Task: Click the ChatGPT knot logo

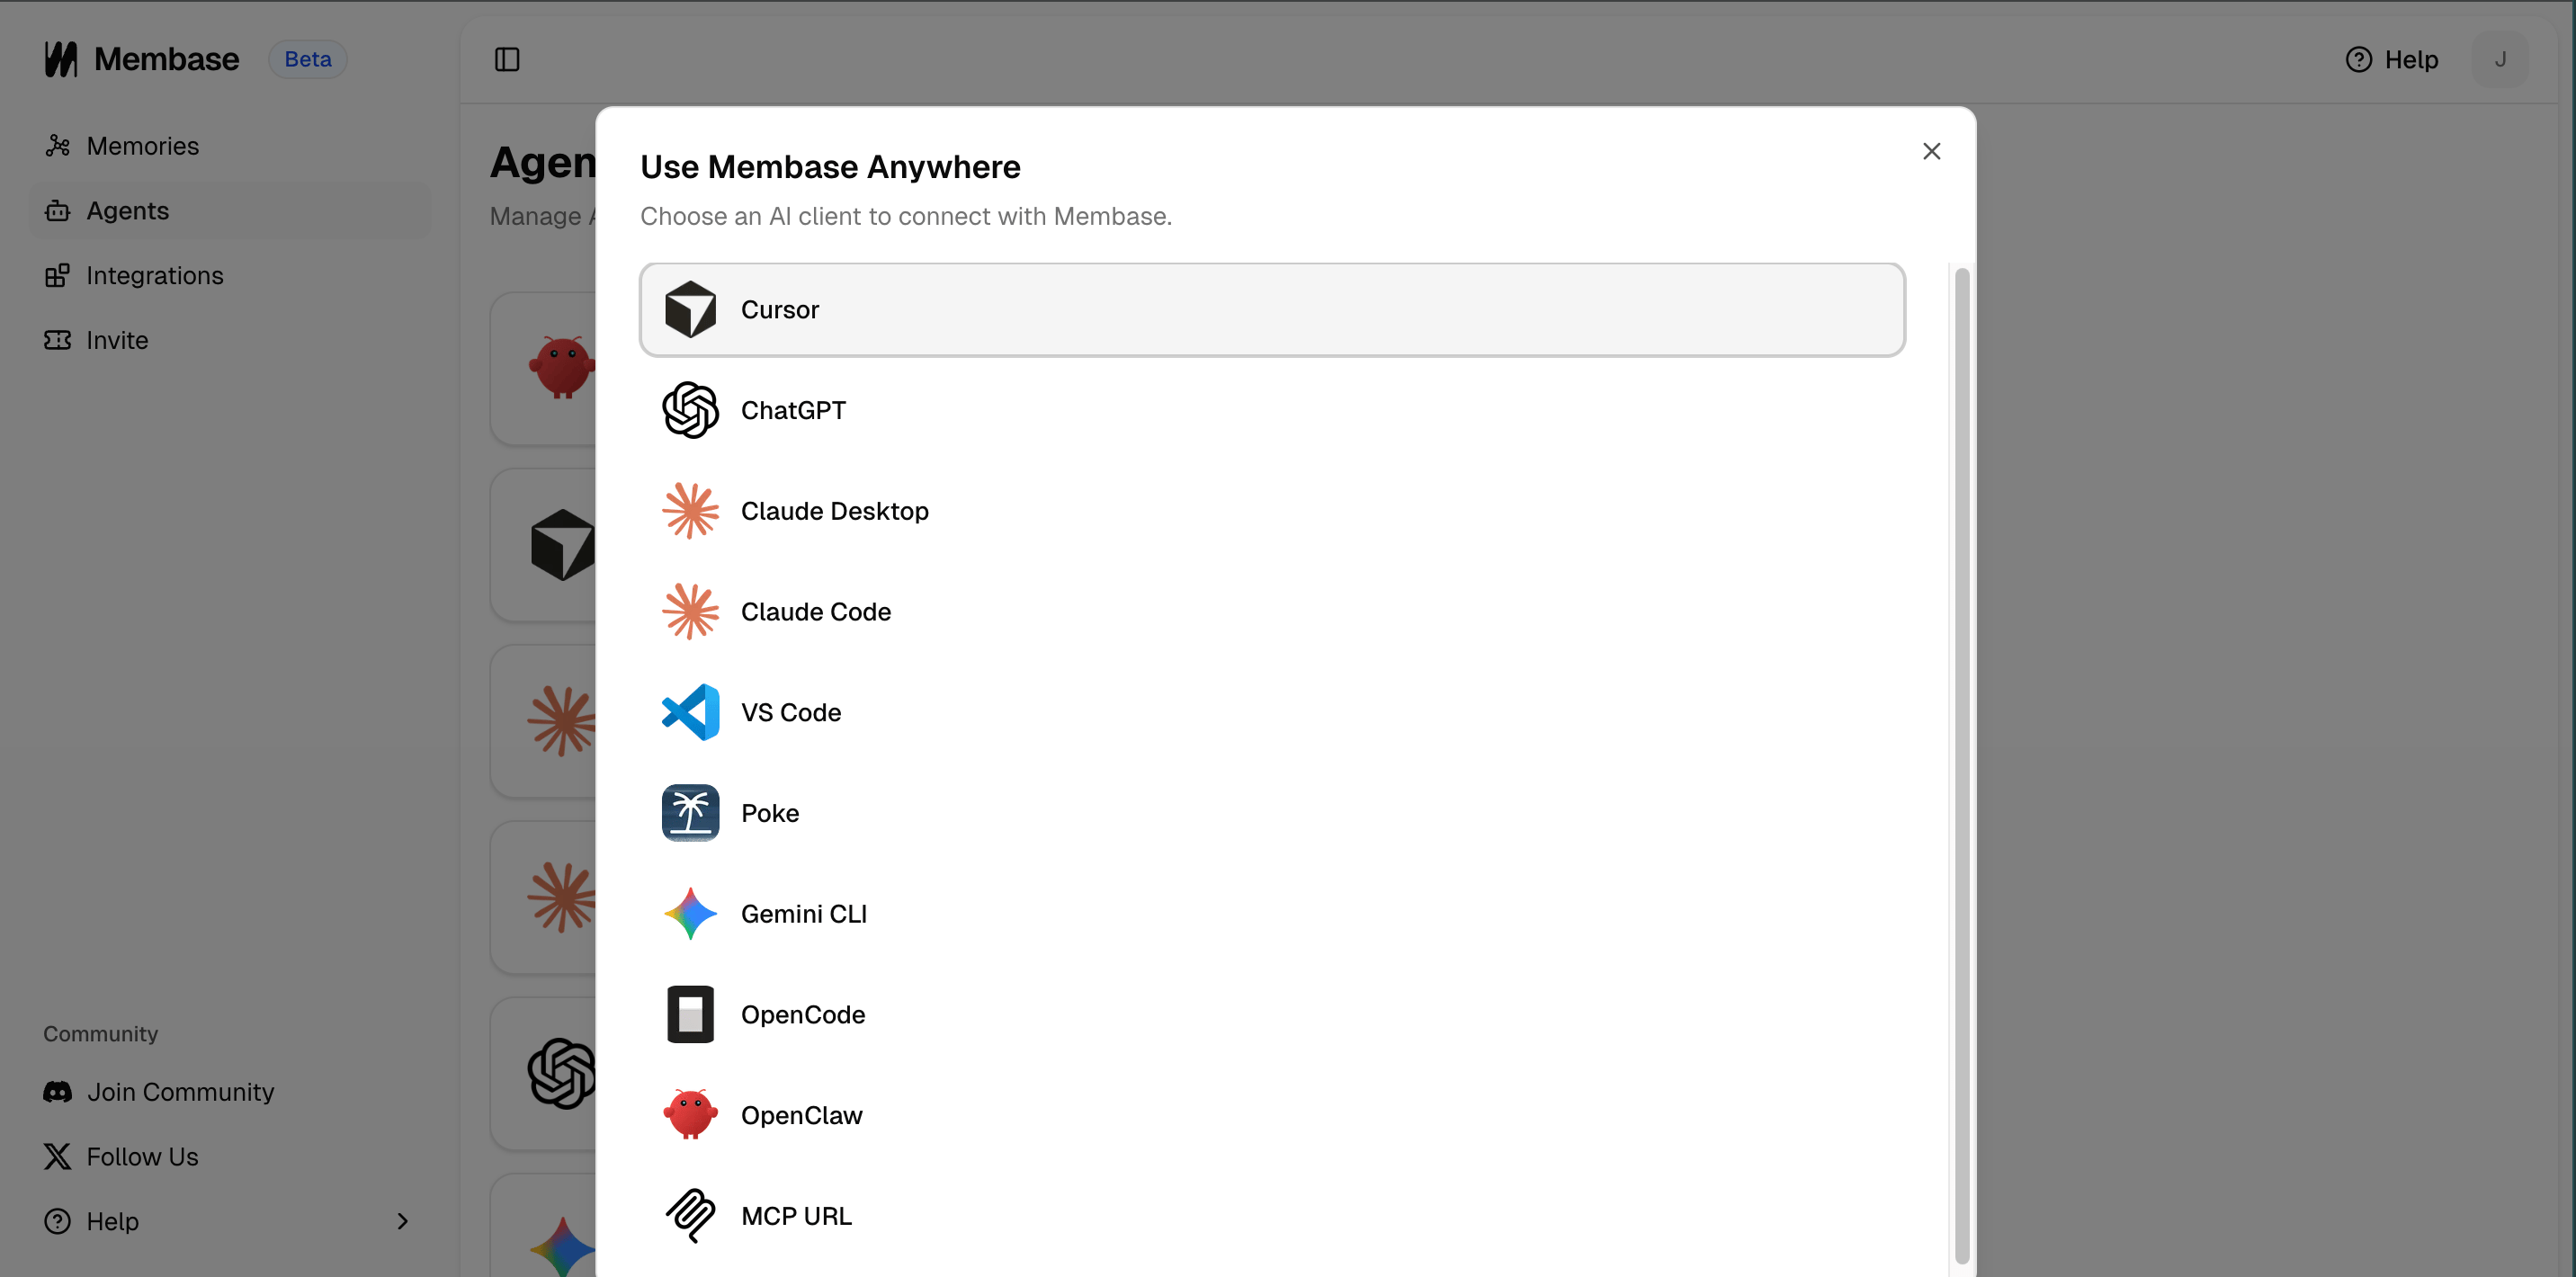Action: click(x=690, y=410)
